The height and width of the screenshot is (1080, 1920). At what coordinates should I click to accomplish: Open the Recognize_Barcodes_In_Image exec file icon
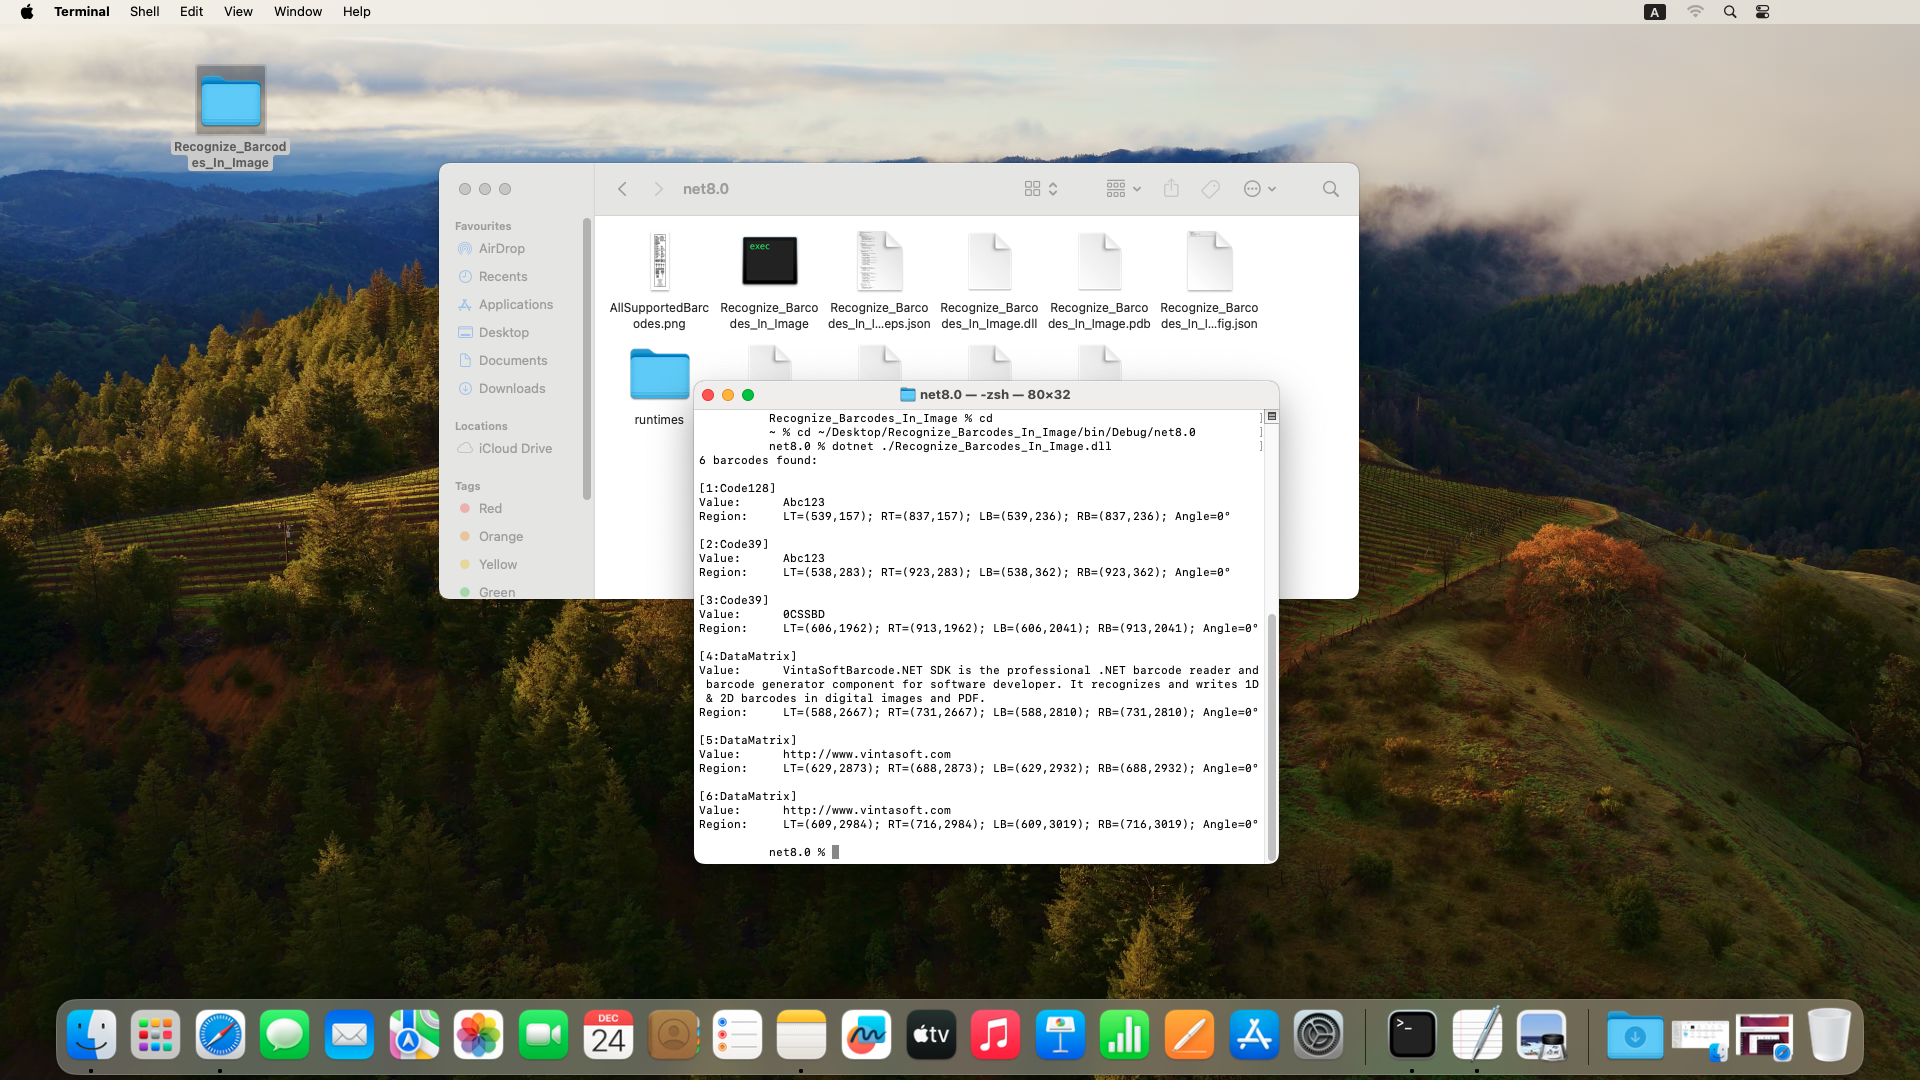point(769,262)
